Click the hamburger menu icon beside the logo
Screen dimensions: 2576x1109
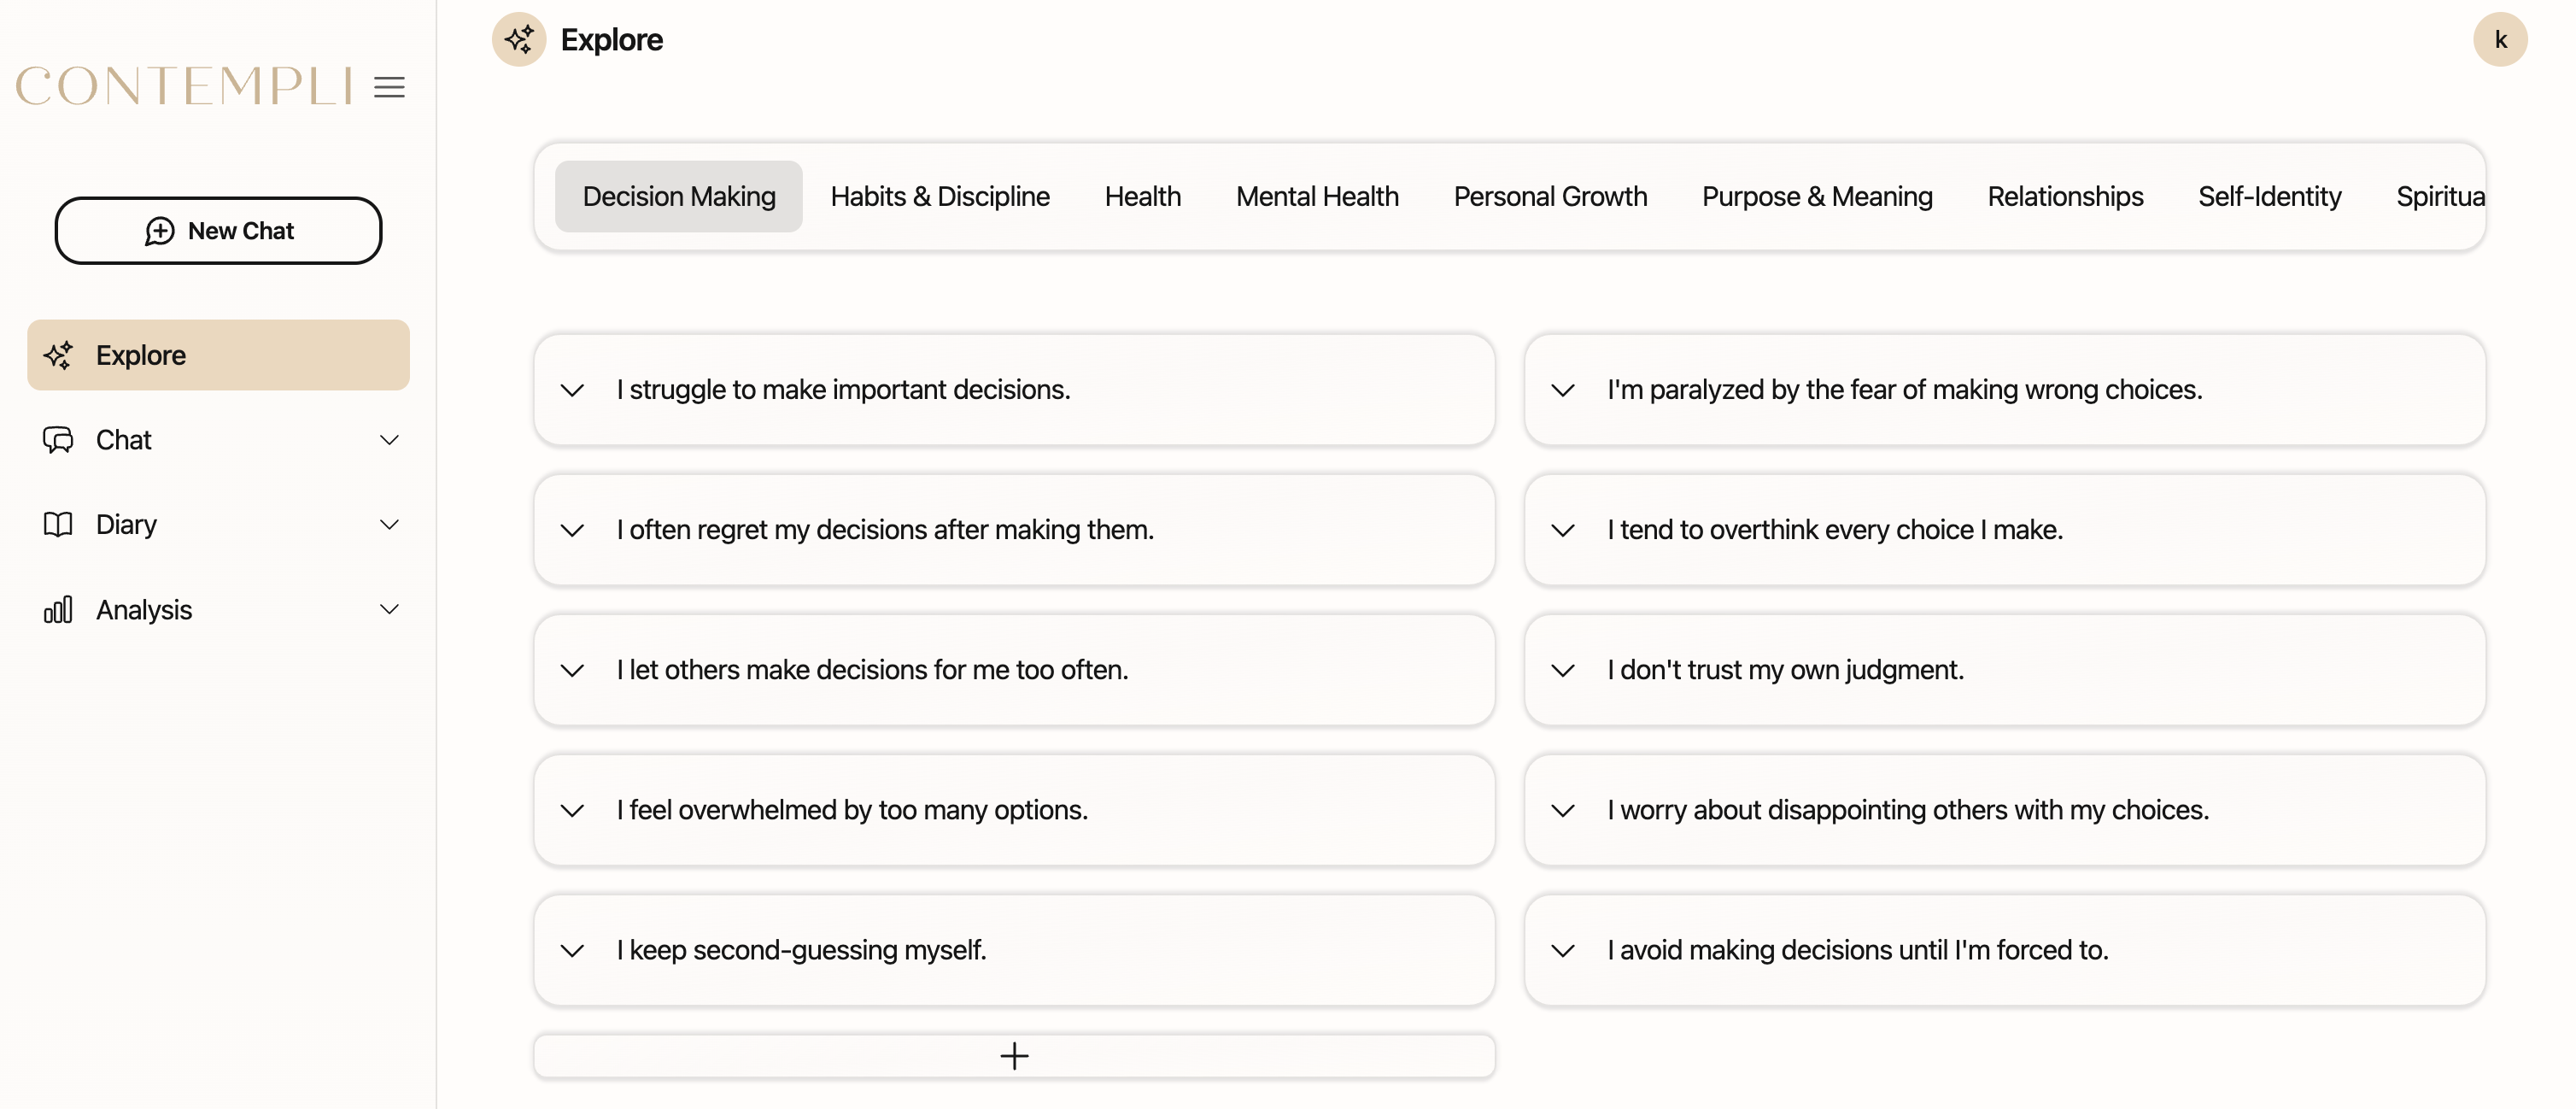[389, 87]
